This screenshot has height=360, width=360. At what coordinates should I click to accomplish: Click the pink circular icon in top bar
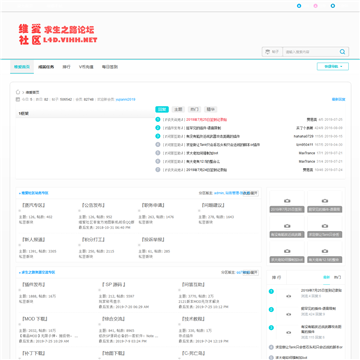tap(315, 6)
